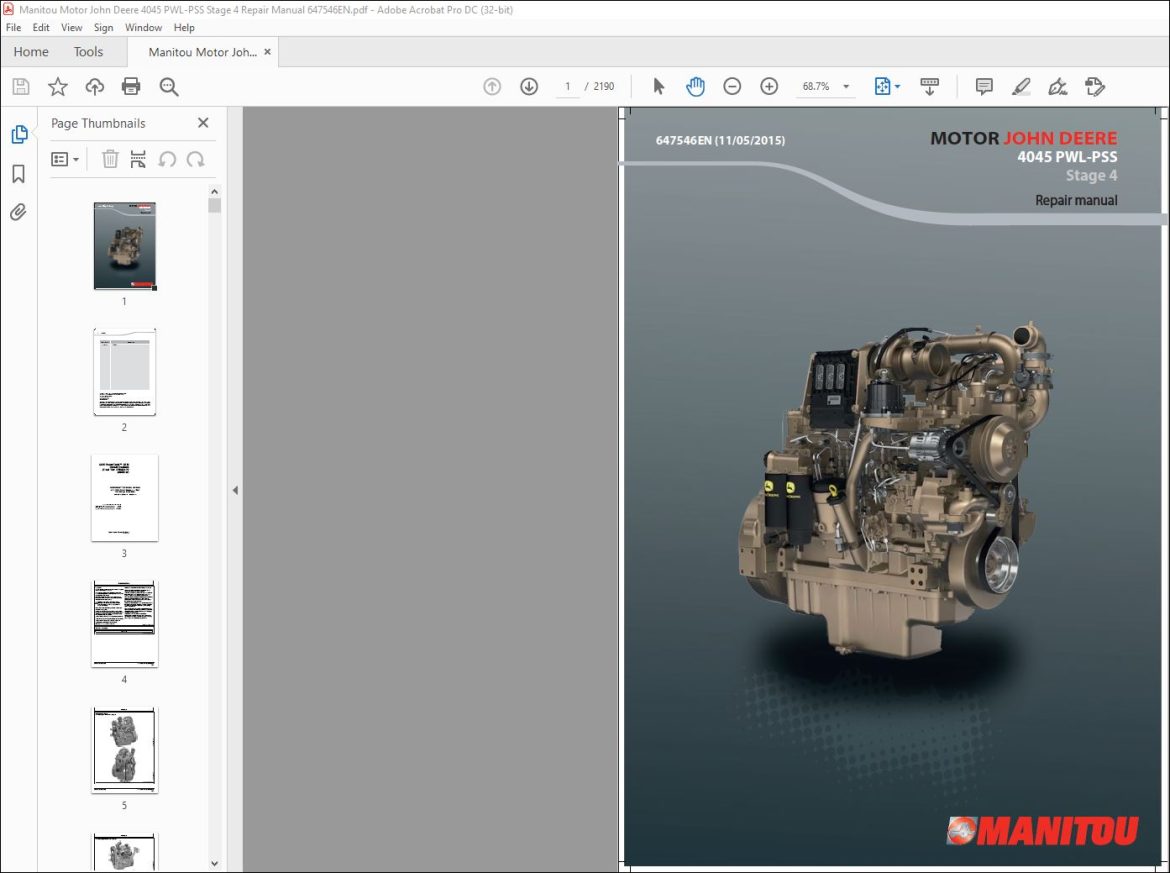
Task: Click thumbnail scrollbar up arrow
Action: [215, 192]
